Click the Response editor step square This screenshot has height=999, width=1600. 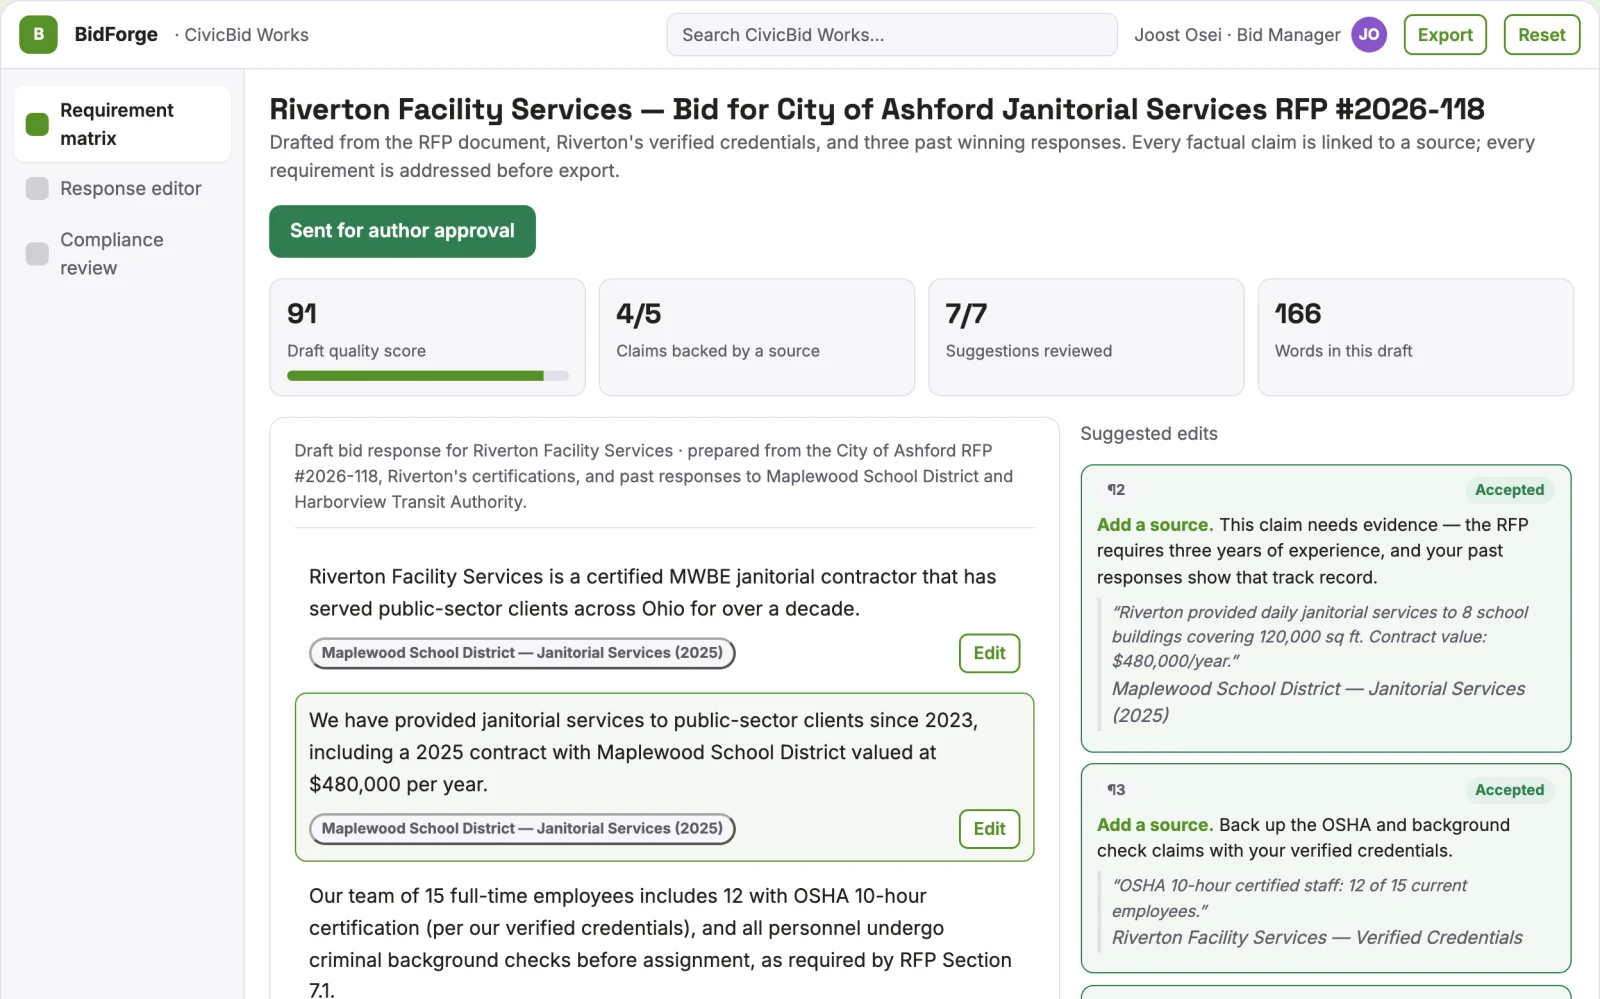[x=37, y=189]
